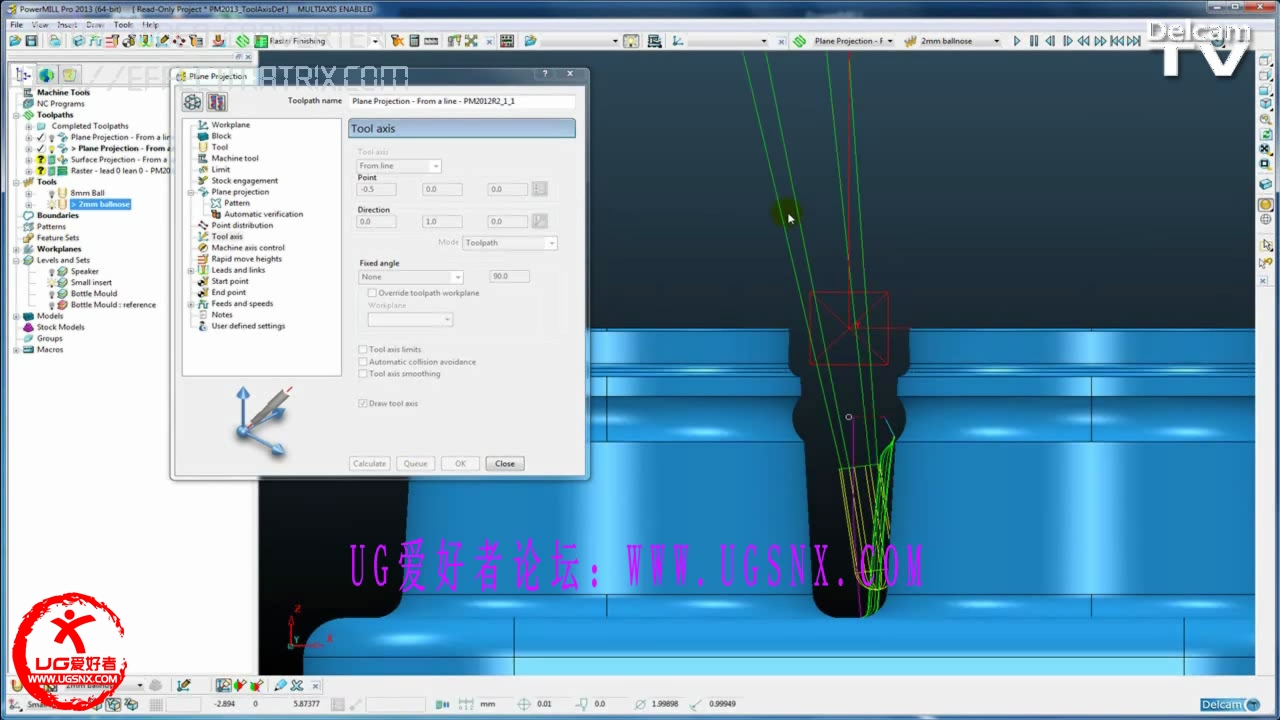Click the OK button in dialog
Screen dimensions: 1280x720
coord(460,463)
